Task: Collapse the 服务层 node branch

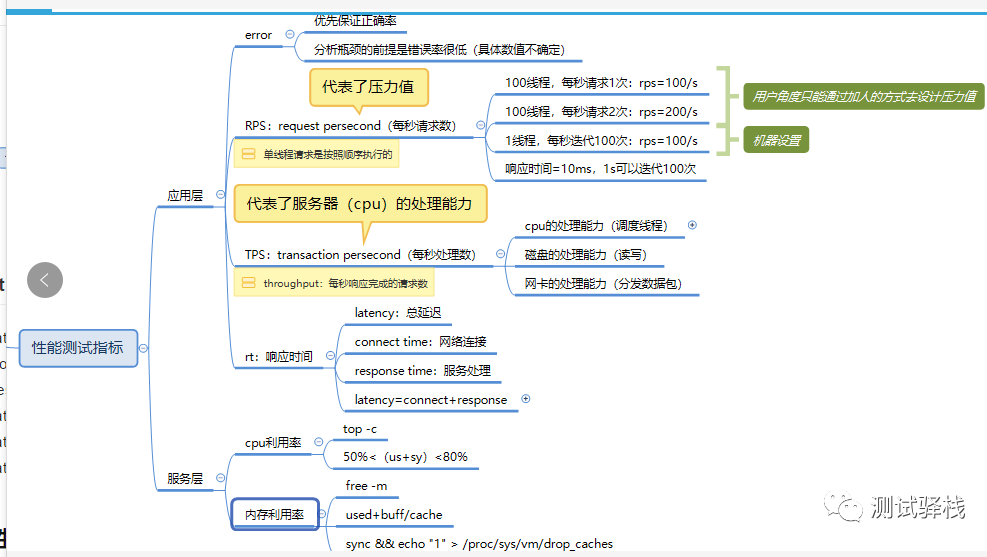Action: (220, 478)
